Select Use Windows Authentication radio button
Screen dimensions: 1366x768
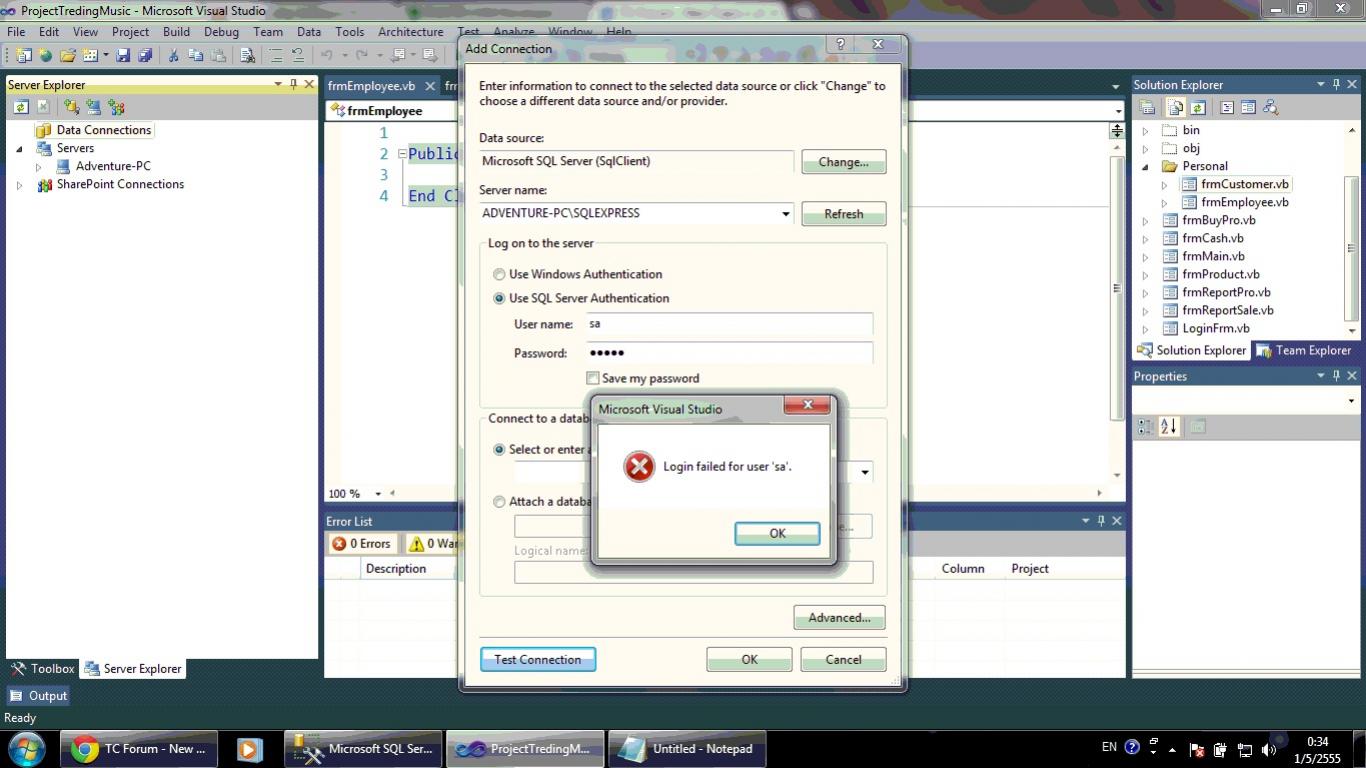tap(499, 274)
